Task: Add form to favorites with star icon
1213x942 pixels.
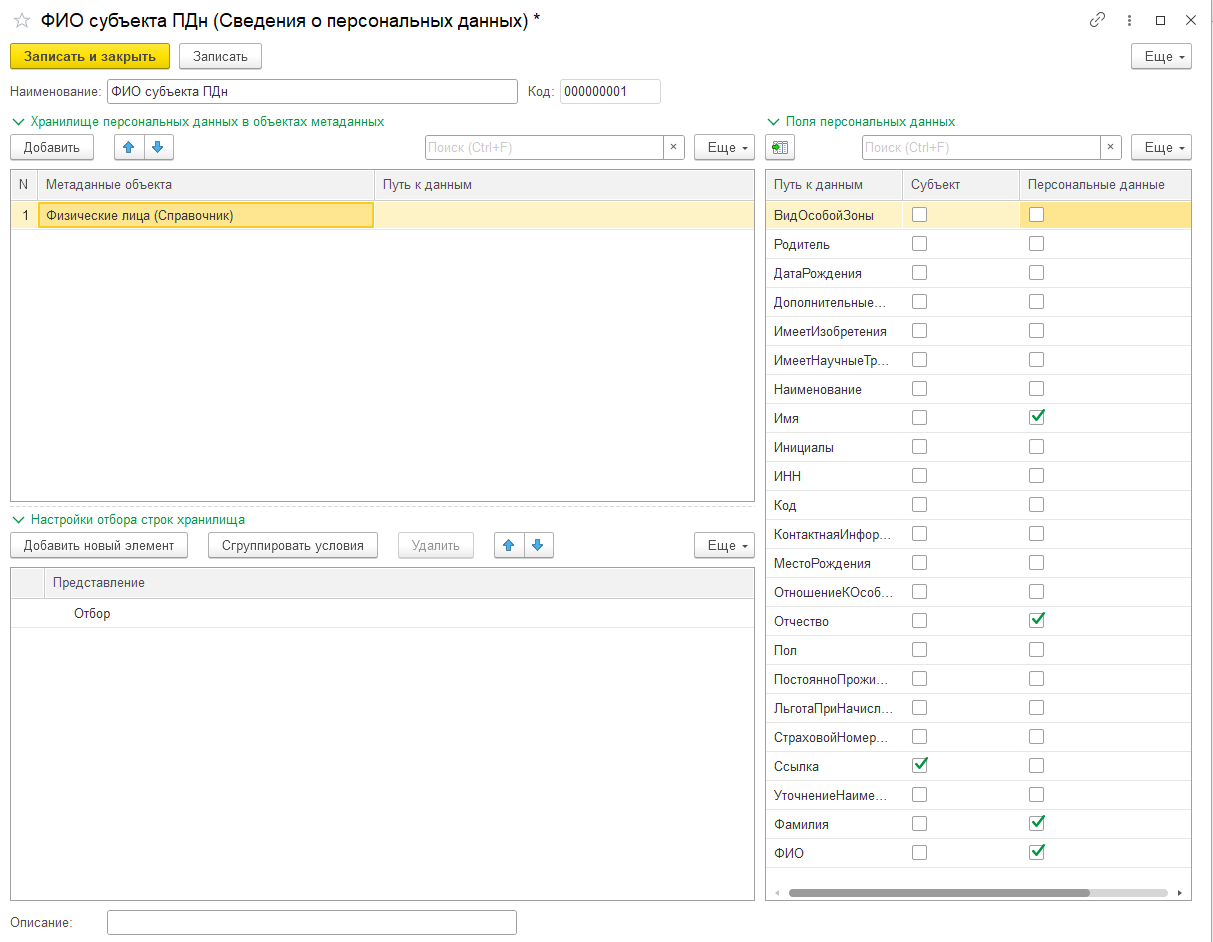Action: [x=21, y=20]
